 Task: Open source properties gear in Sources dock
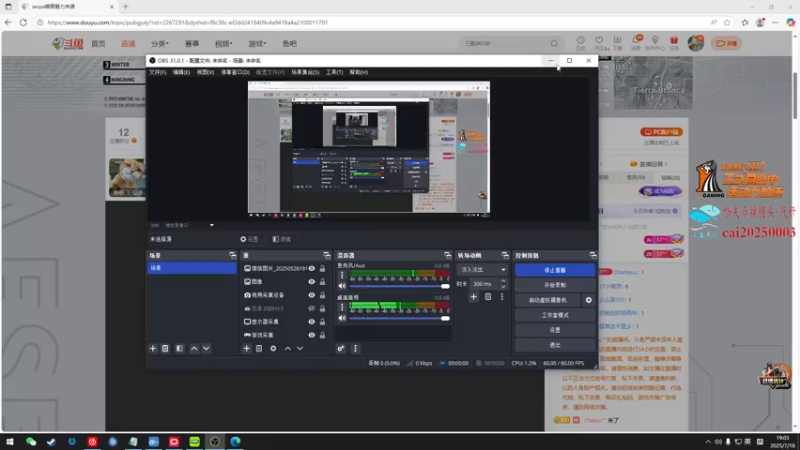(273, 348)
